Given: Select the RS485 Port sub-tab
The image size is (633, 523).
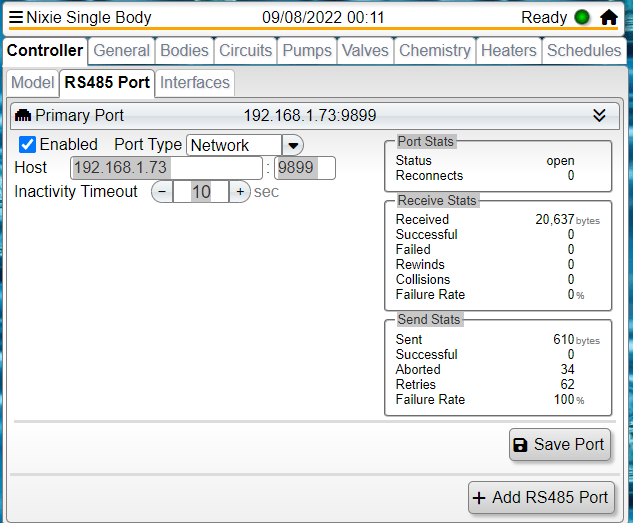Looking at the screenshot, I should [107, 83].
